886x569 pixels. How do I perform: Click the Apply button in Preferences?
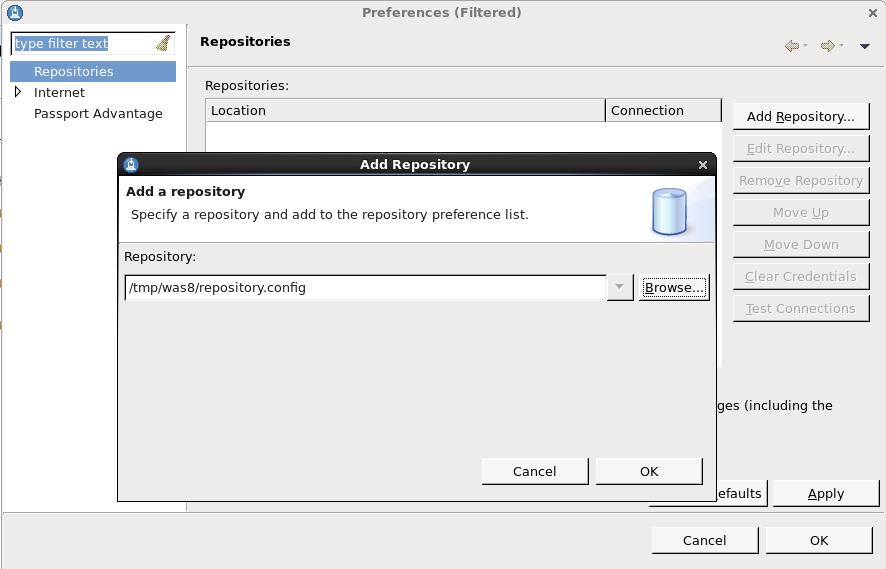pyautogui.click(x=826, y=494)
